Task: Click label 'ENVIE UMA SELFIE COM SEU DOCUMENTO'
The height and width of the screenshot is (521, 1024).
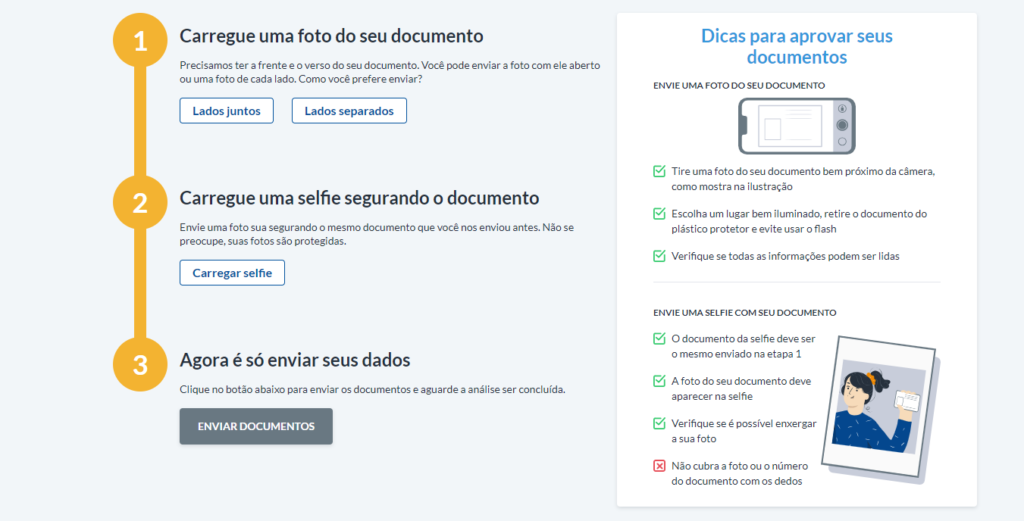Action: tap(744, 313)
